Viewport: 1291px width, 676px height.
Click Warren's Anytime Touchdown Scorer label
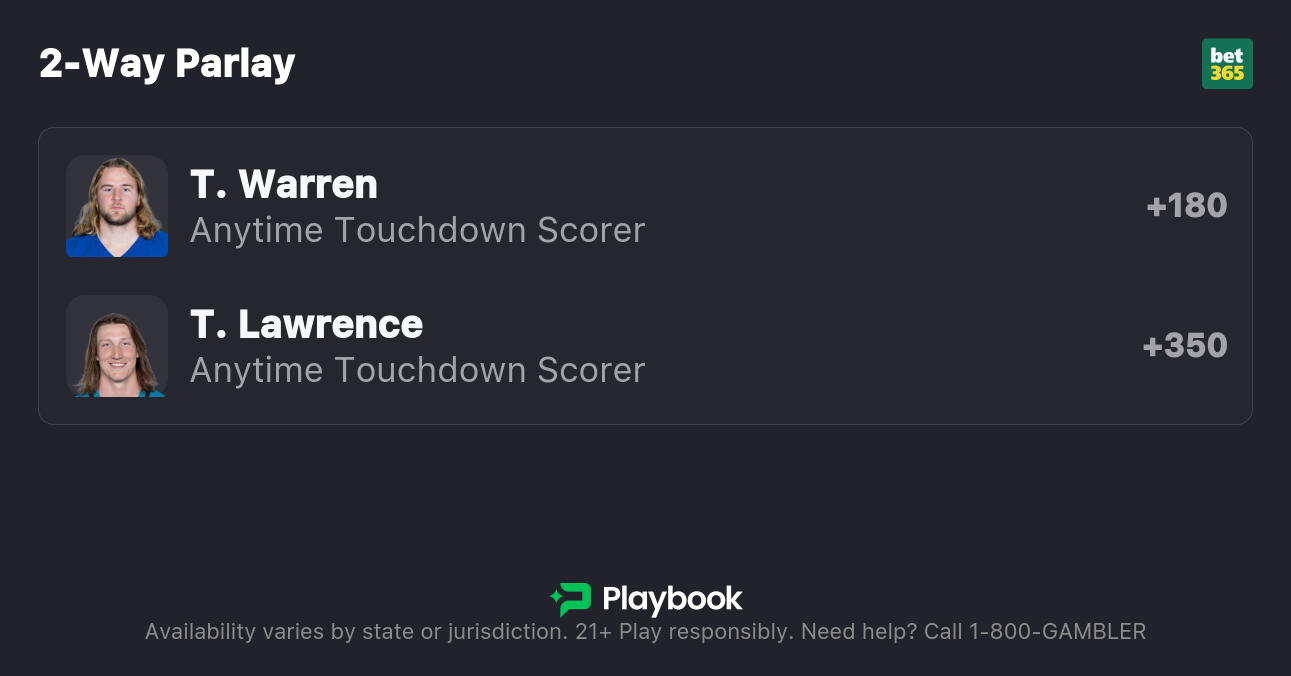pyautogui.click(x=417, y=230)
